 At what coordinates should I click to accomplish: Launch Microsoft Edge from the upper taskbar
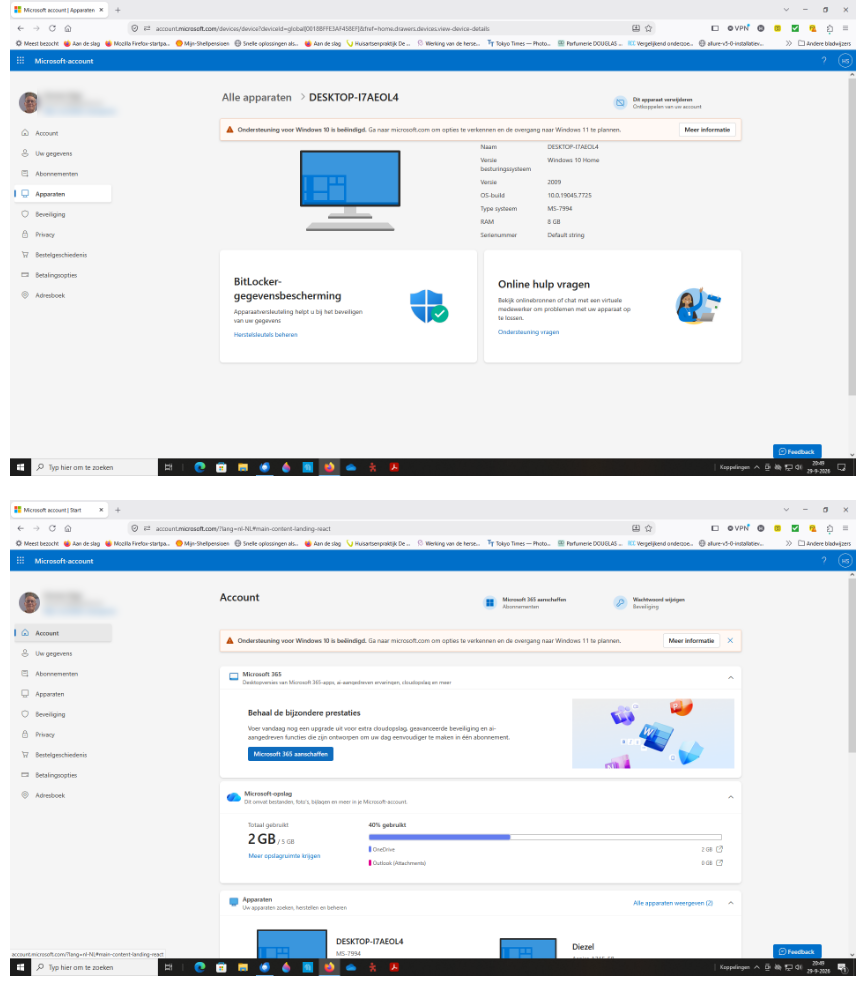point(200,467)
